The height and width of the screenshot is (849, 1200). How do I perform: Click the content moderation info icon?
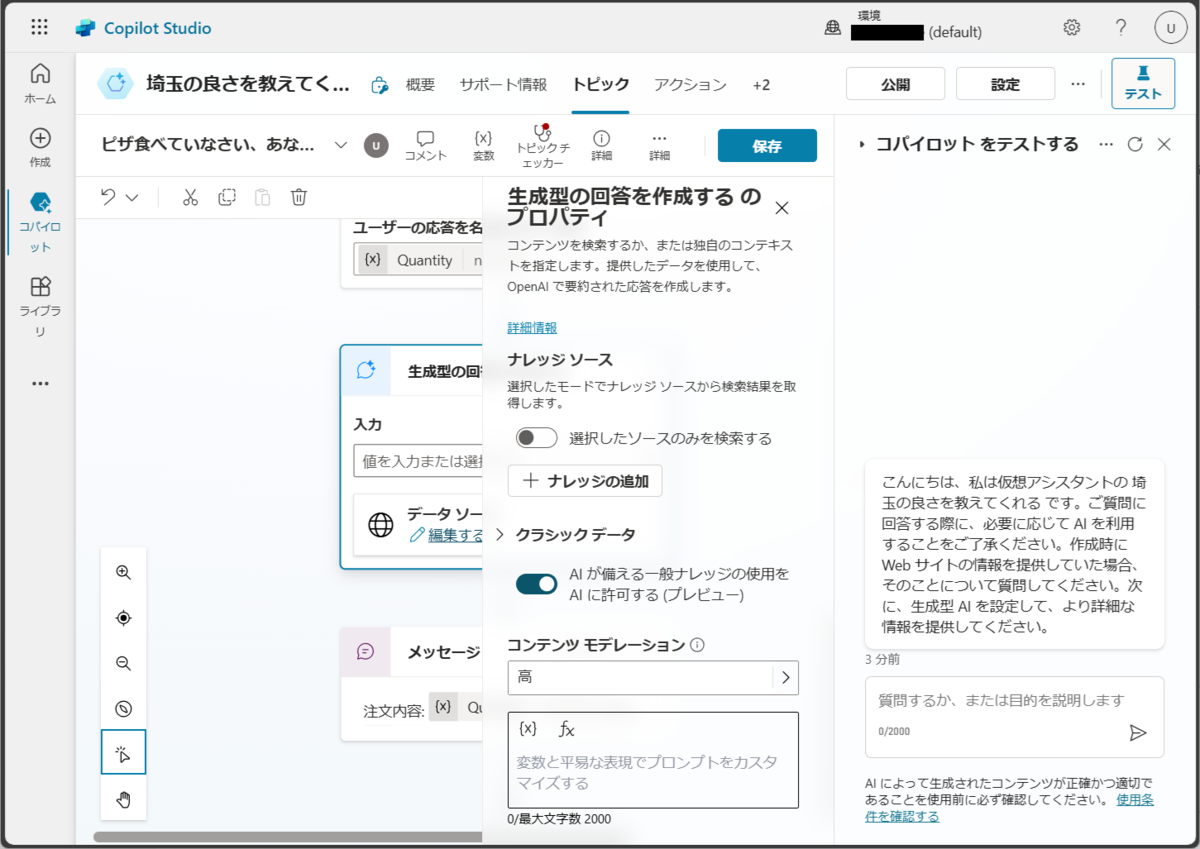(x=697, y=645)
